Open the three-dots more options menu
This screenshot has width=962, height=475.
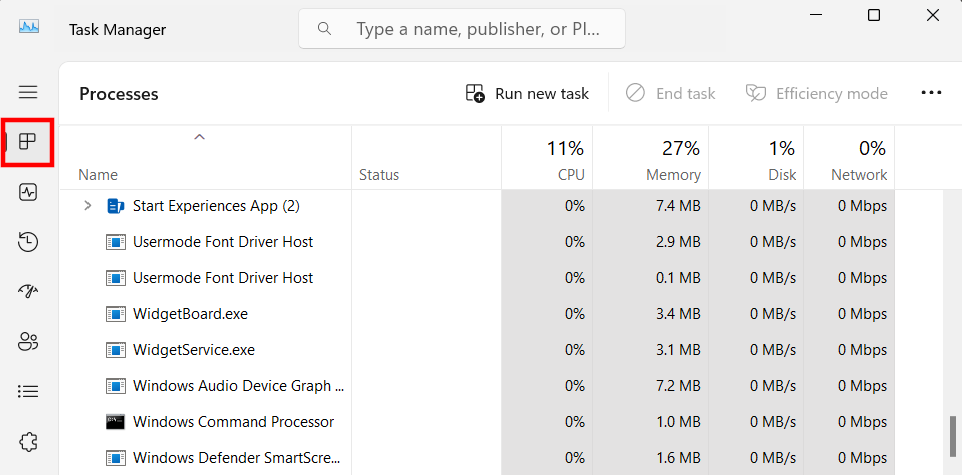point(931,93)
